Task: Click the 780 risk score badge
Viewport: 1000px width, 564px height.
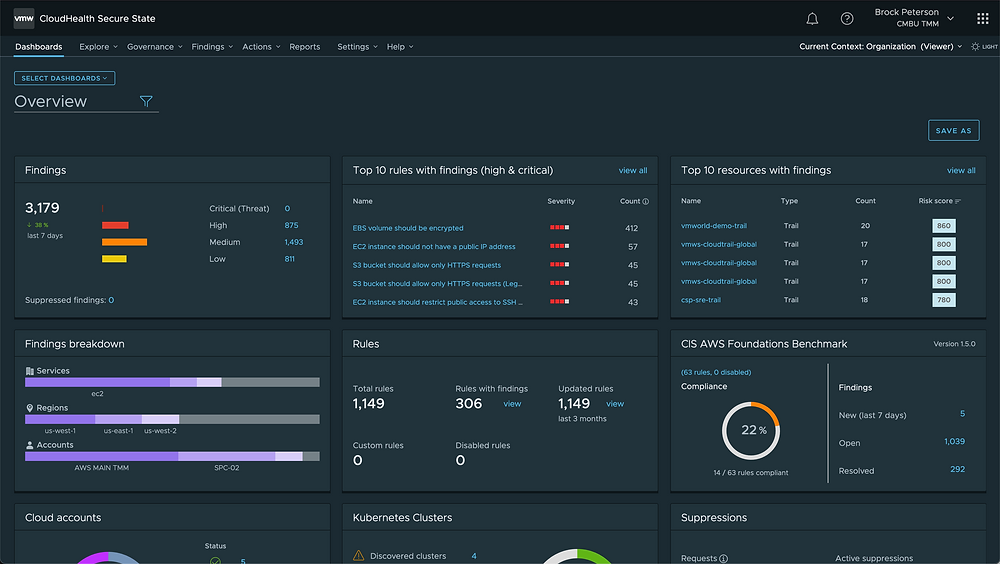Action: pyautogui.click(x=944, y=300)
